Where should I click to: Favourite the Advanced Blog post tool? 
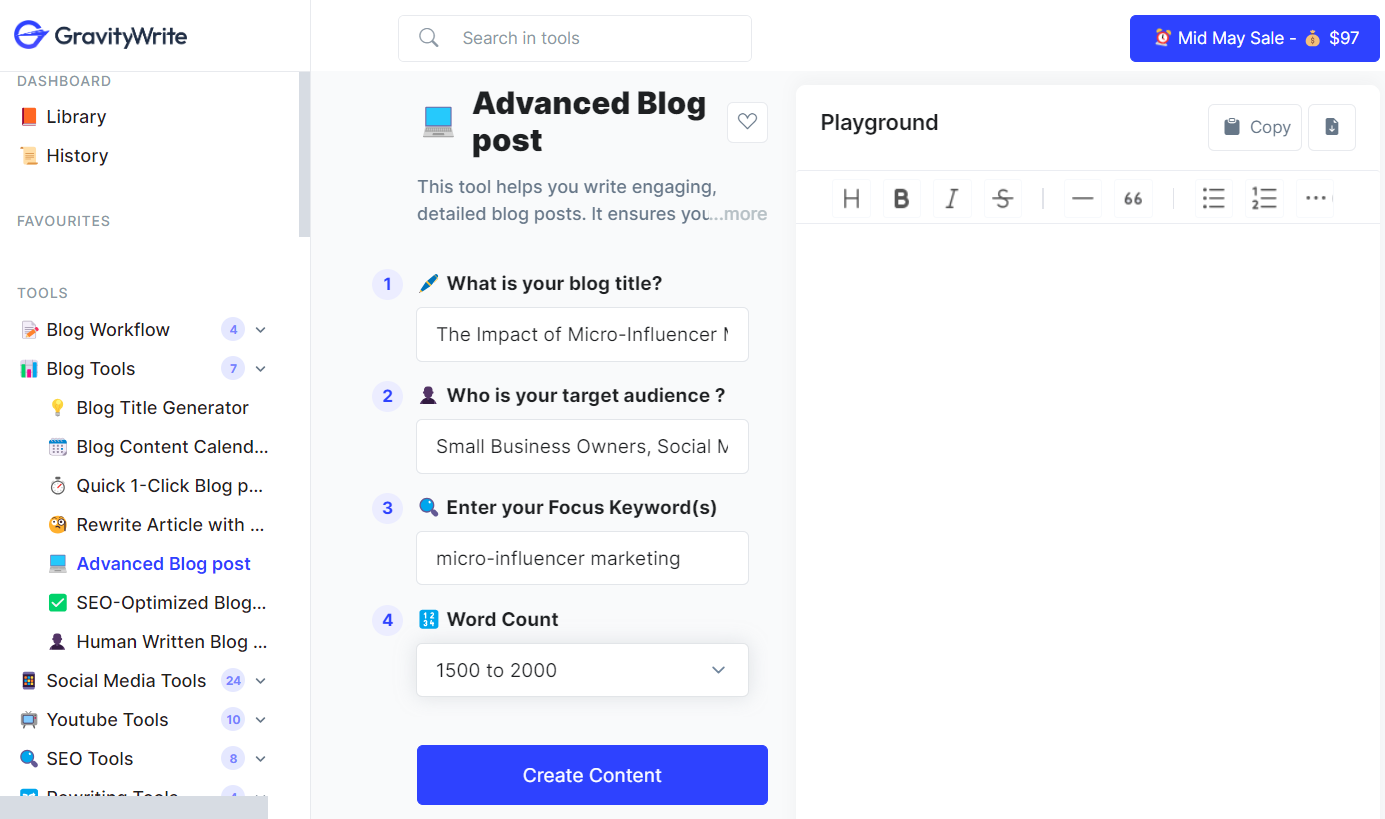coord(747,122)
